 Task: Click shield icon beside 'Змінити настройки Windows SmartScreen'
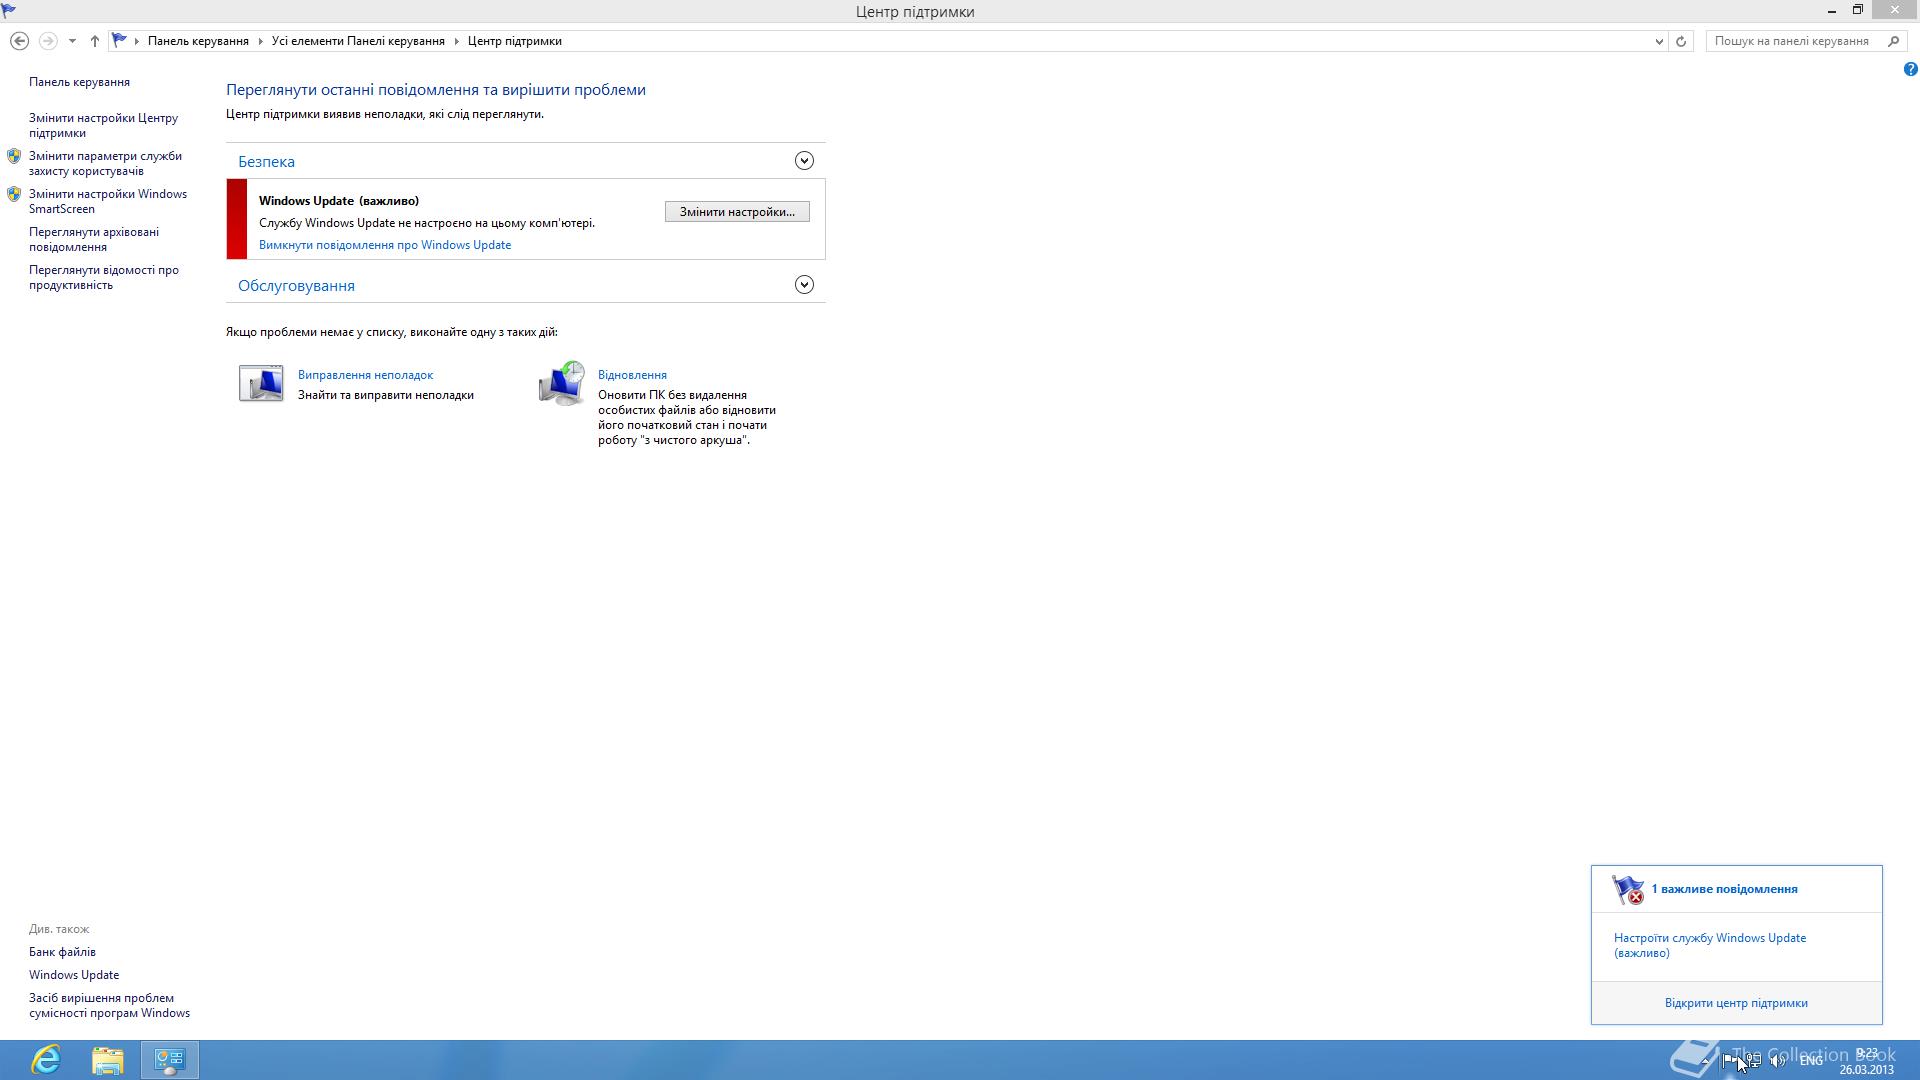14,194
